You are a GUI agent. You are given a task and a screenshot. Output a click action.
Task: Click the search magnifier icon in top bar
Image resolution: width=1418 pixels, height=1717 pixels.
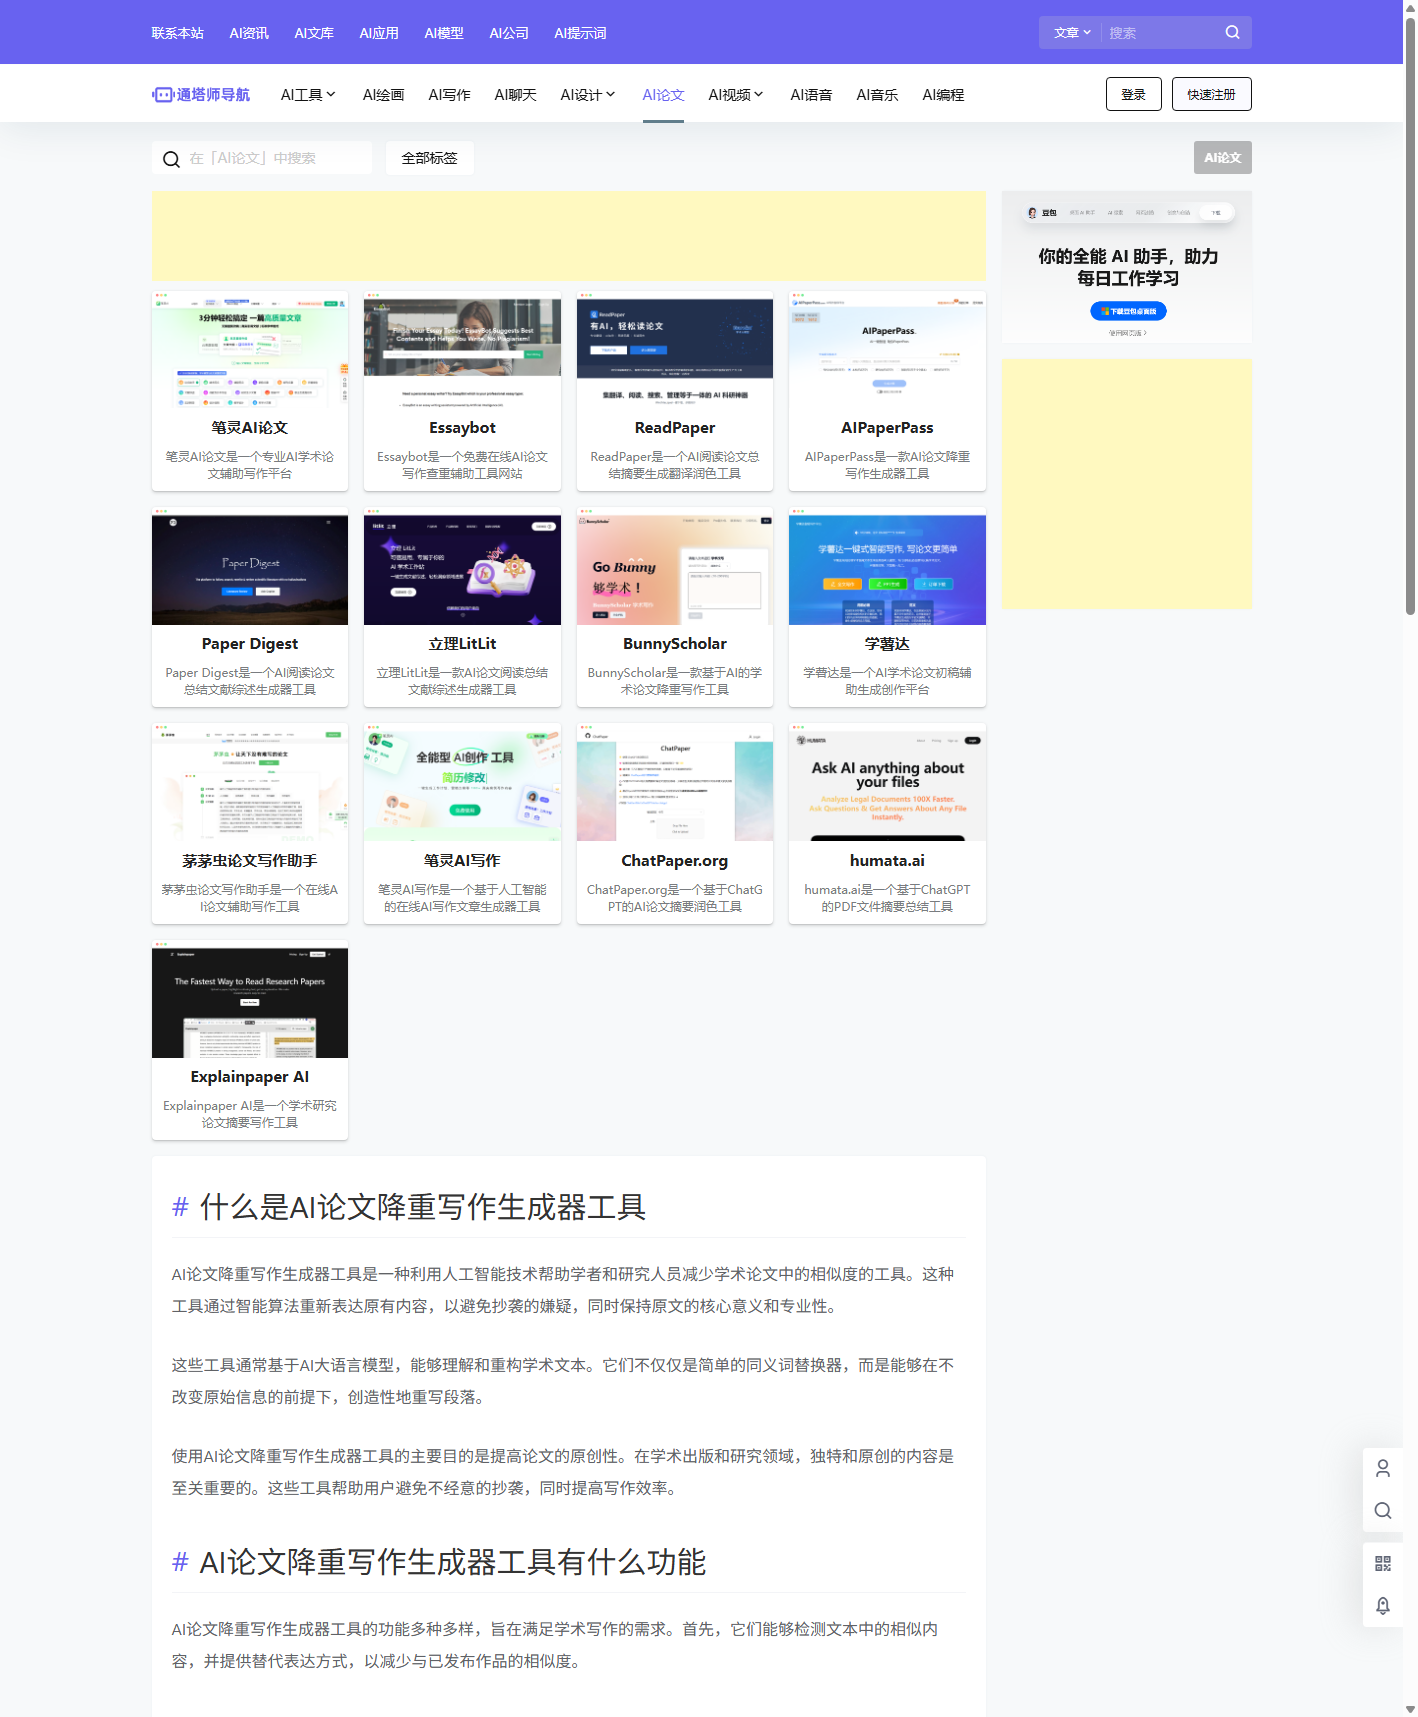tap(1232, 32)
